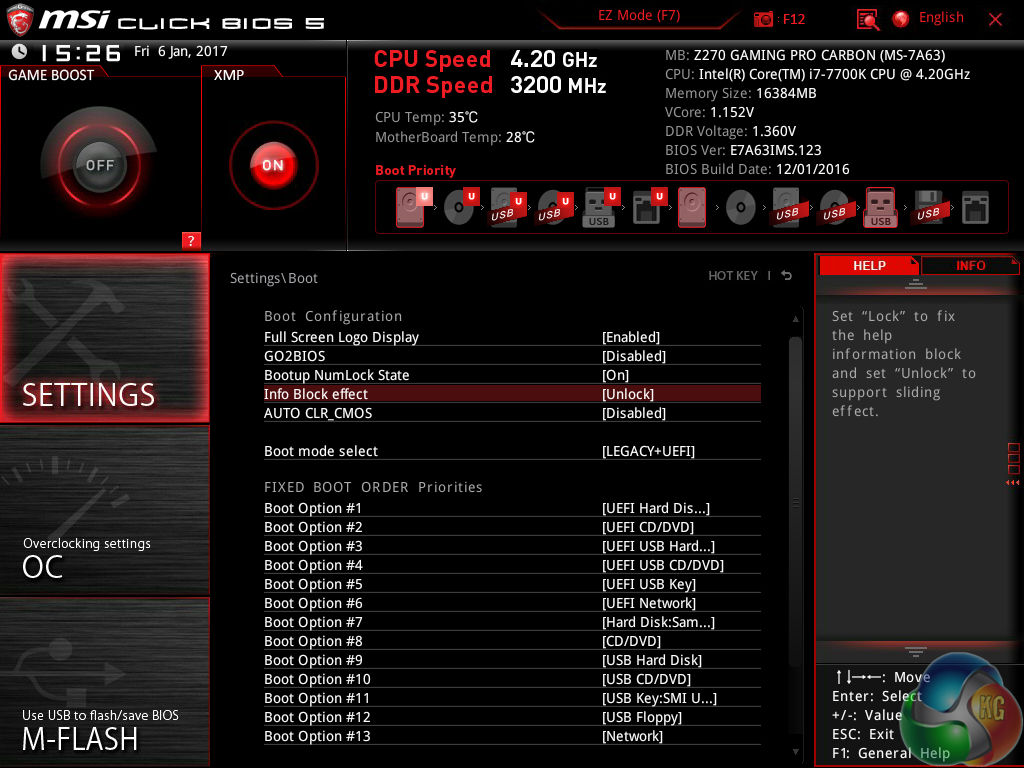Select the first UEFI hard disk boot icon

[411, 209]
